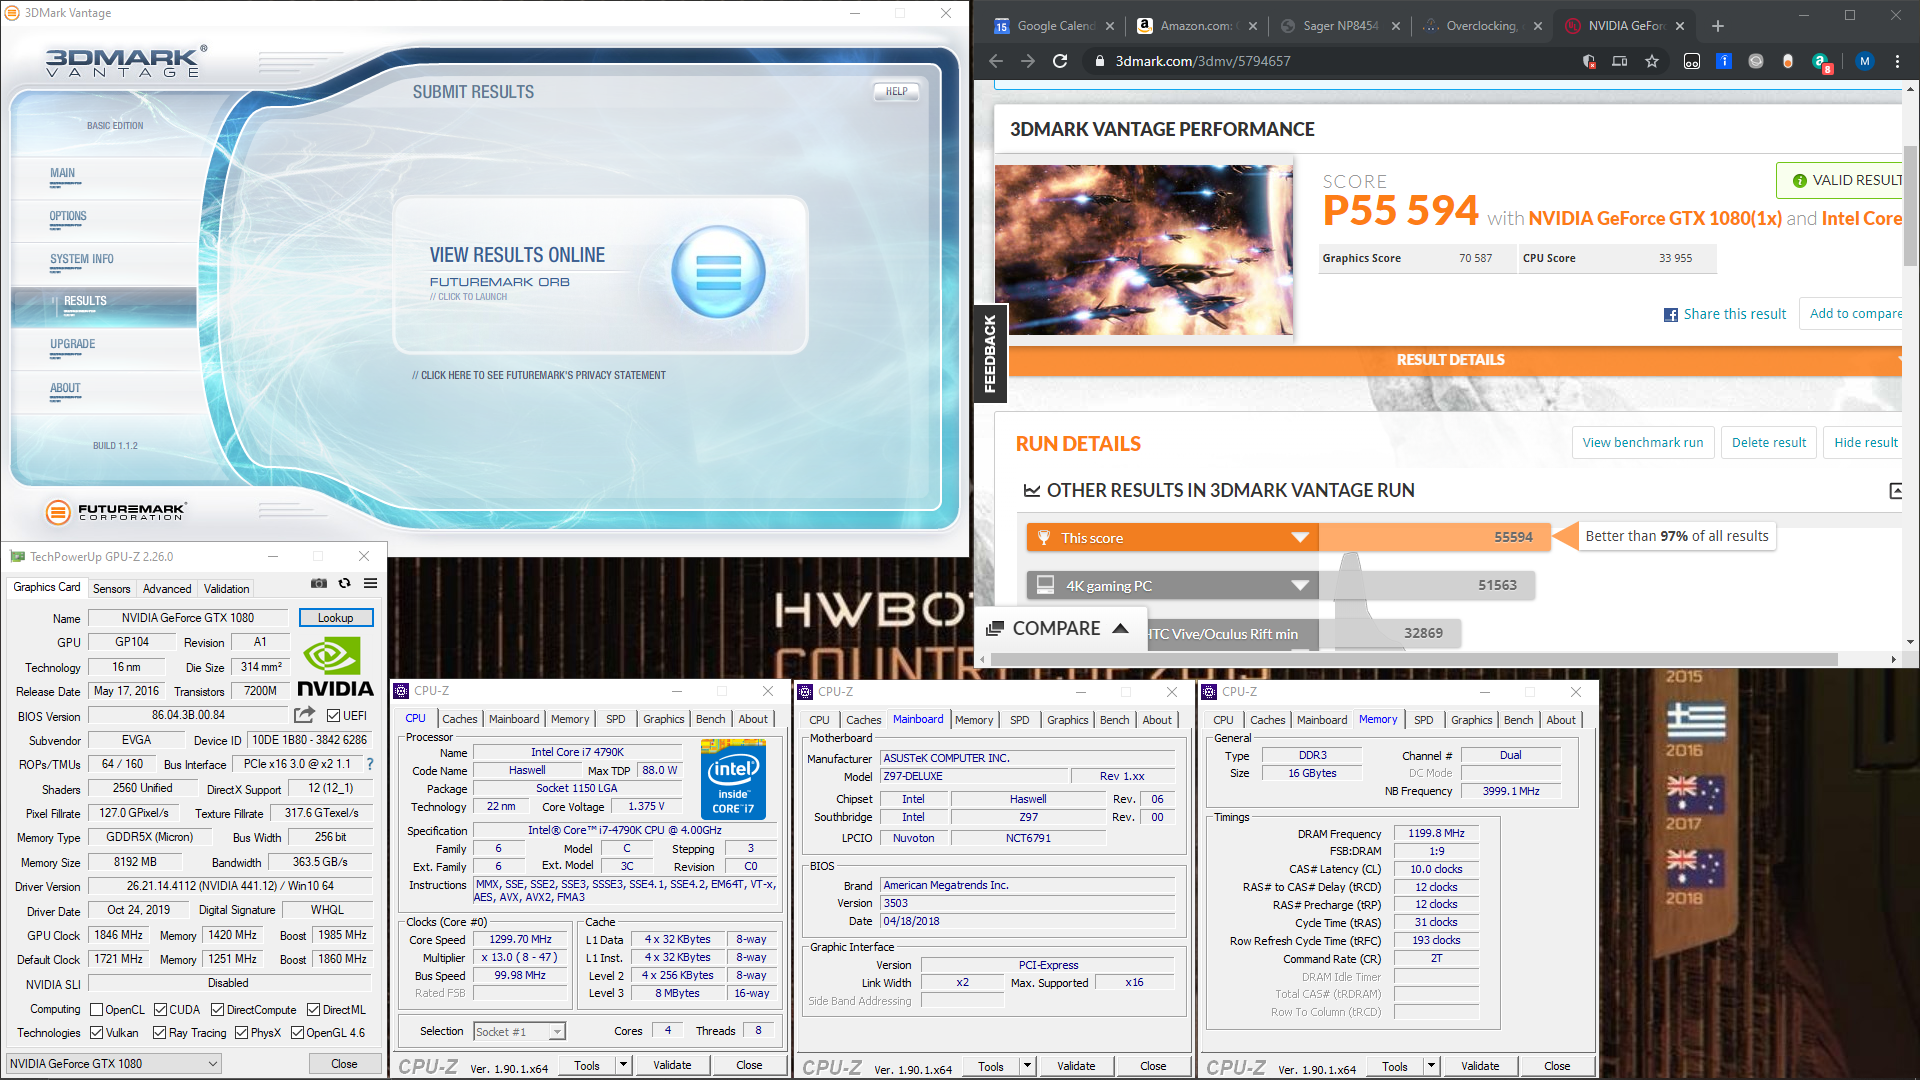Toggle the Vulkan checkbox
Image resolution: width=1920 pixels, height=1080 pixels.
[97, 1033]
